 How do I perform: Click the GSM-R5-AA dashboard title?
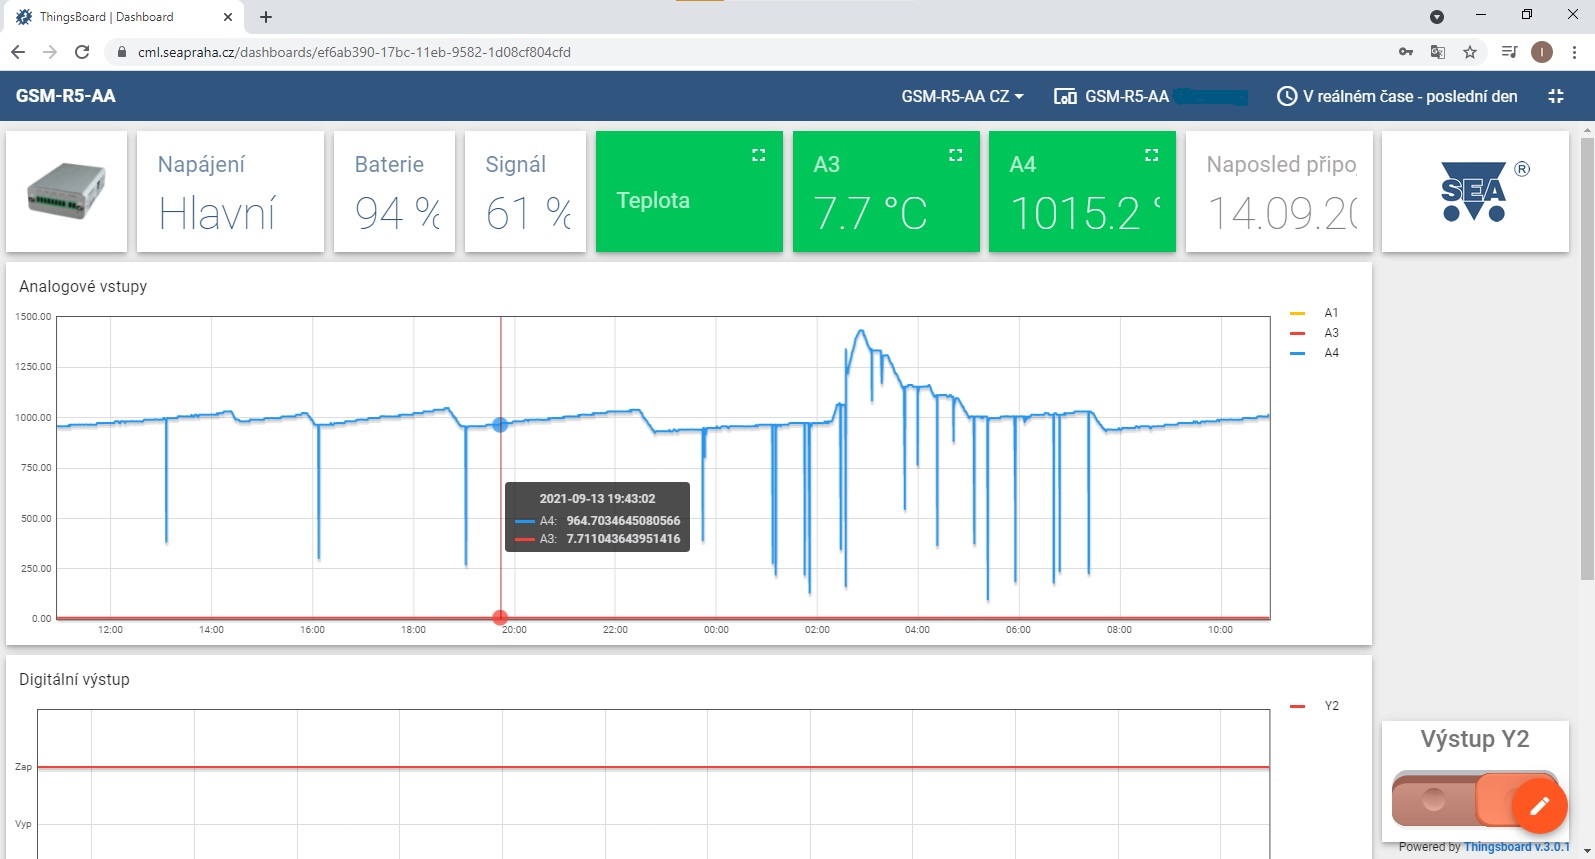coord(66,96)
